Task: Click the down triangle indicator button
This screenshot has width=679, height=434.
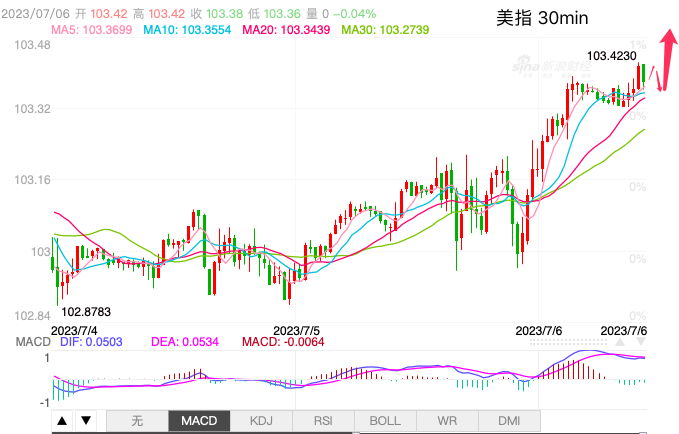Action: (86, 421)
